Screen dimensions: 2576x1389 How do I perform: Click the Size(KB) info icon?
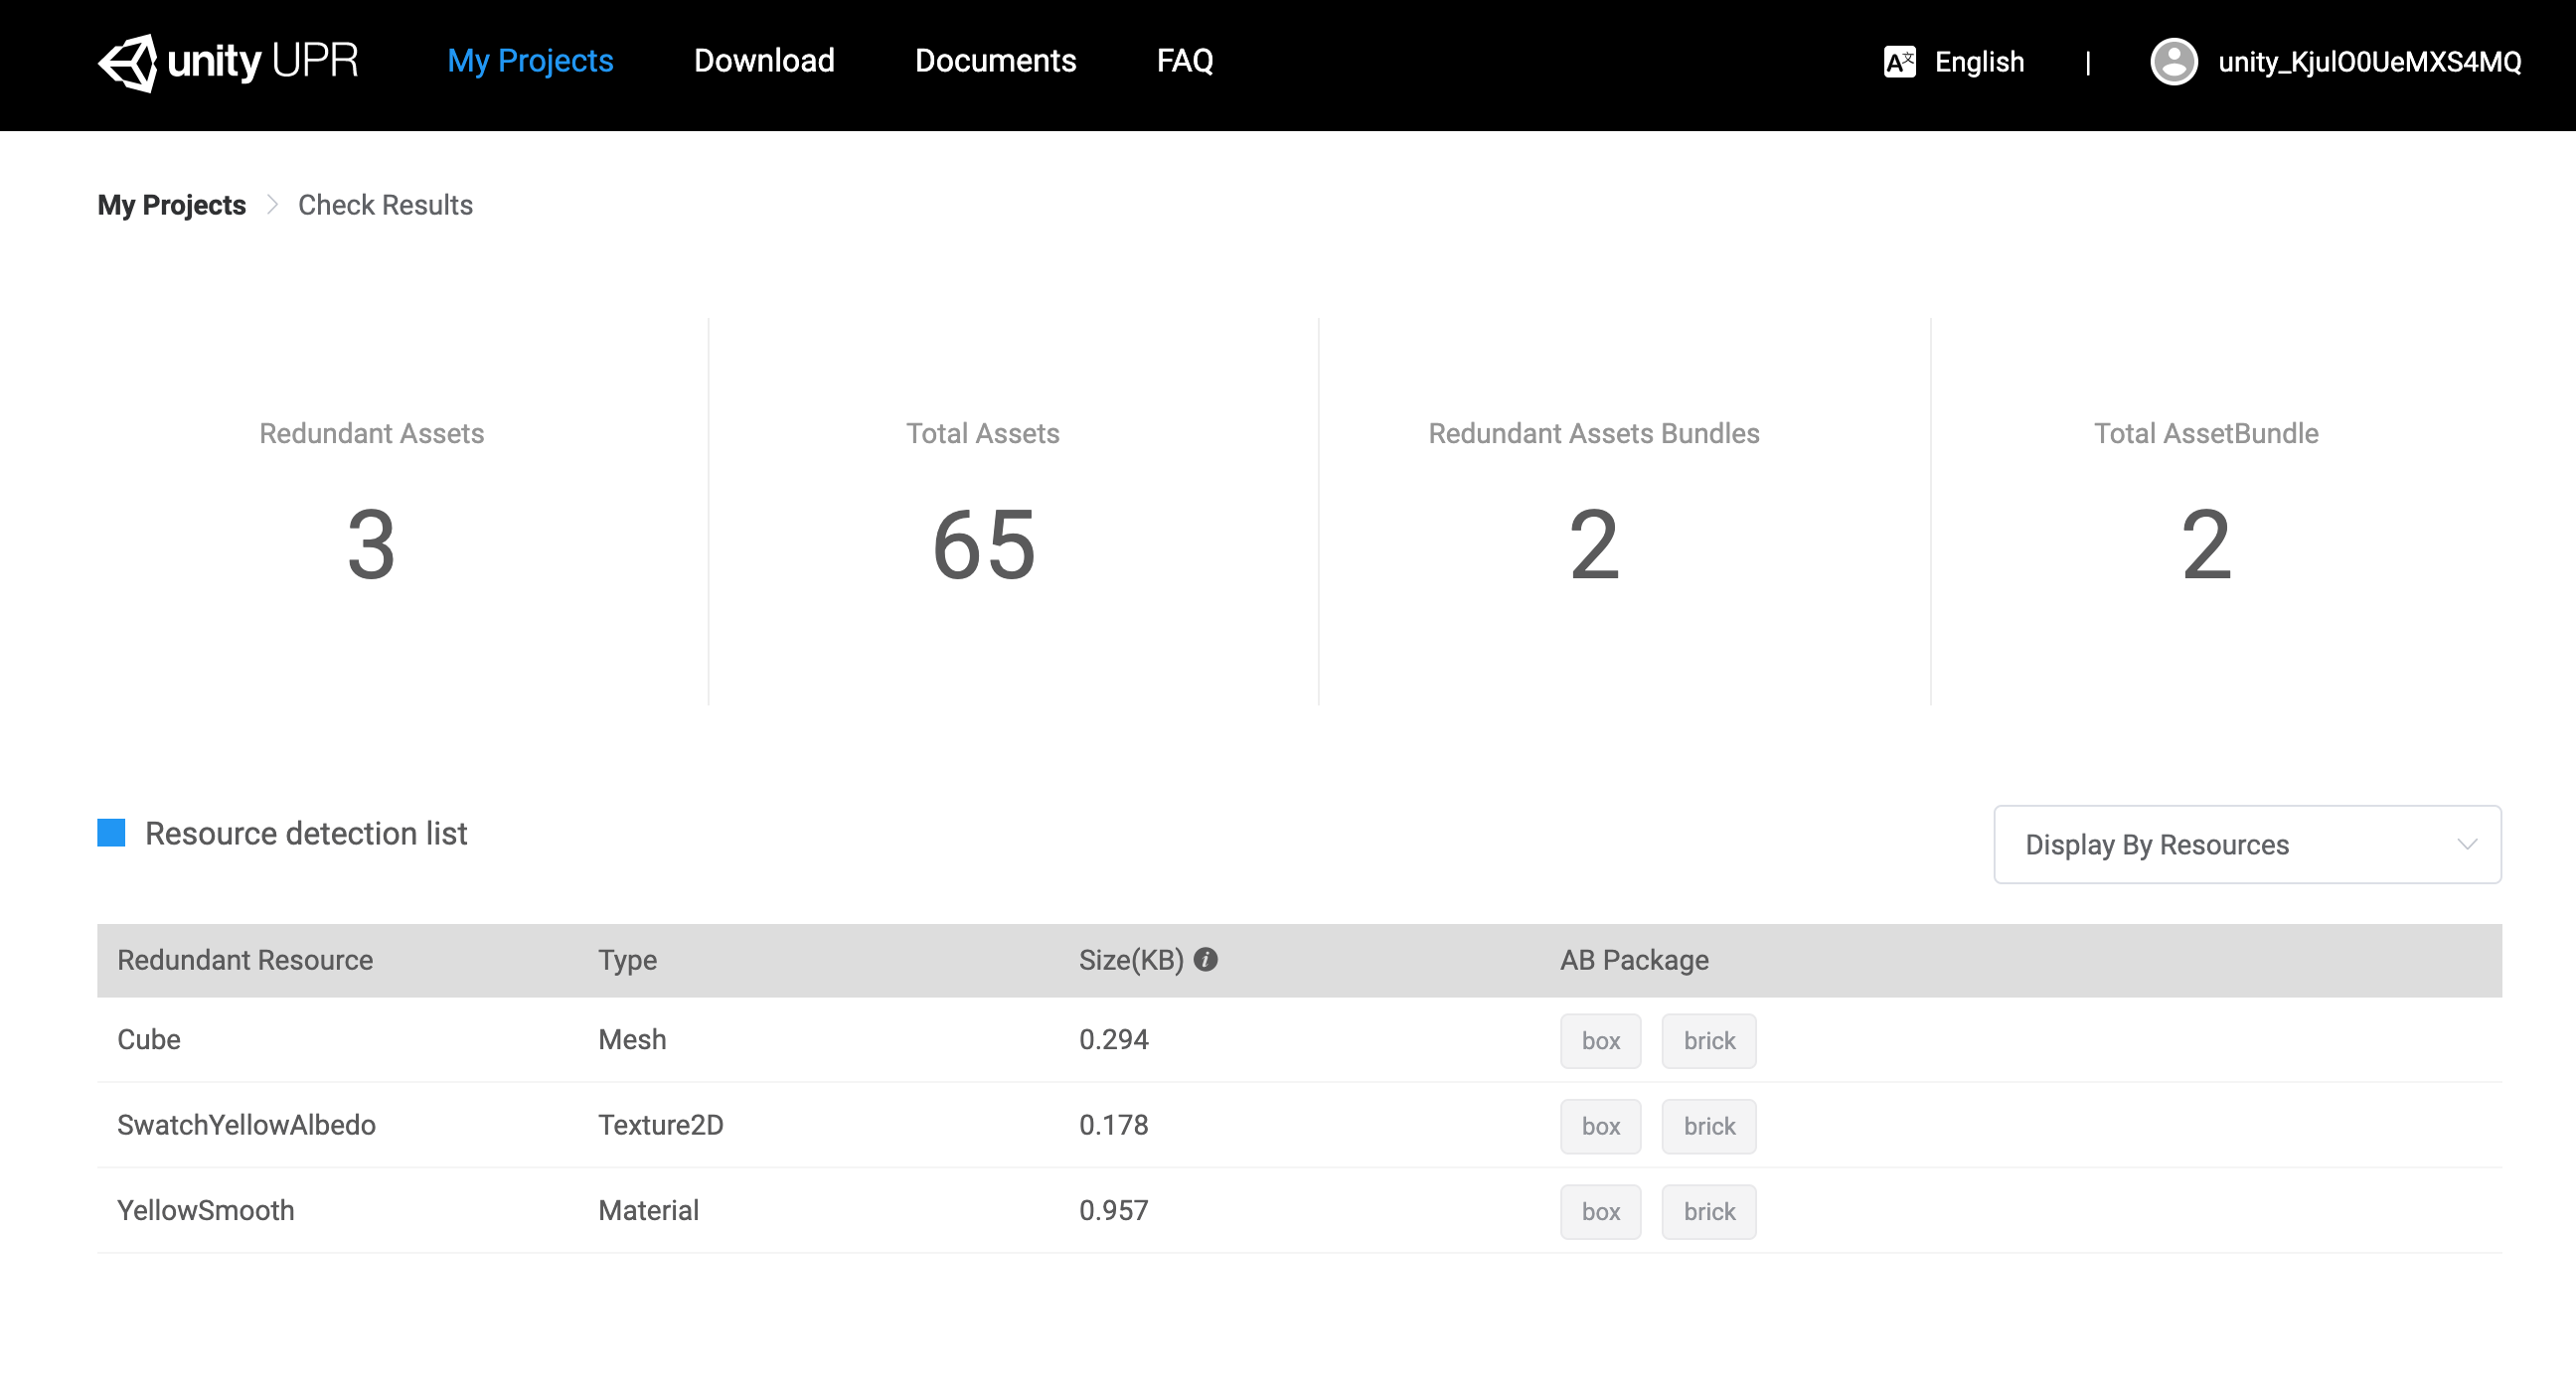1206,959
